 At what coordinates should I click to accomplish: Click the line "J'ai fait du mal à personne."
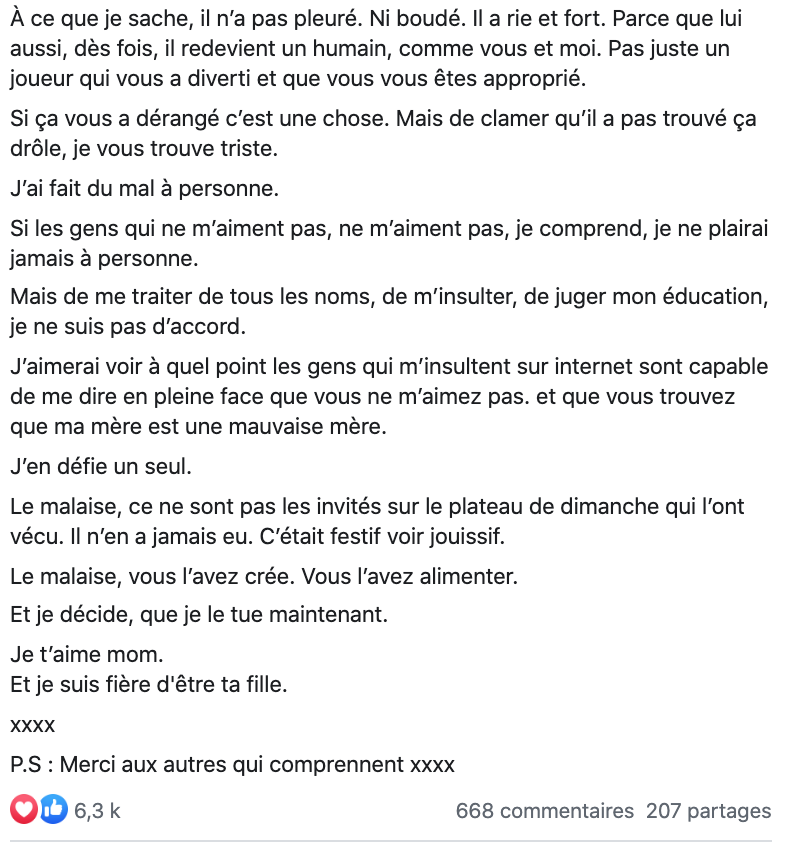pyautogui.click(x=144, y=188)
